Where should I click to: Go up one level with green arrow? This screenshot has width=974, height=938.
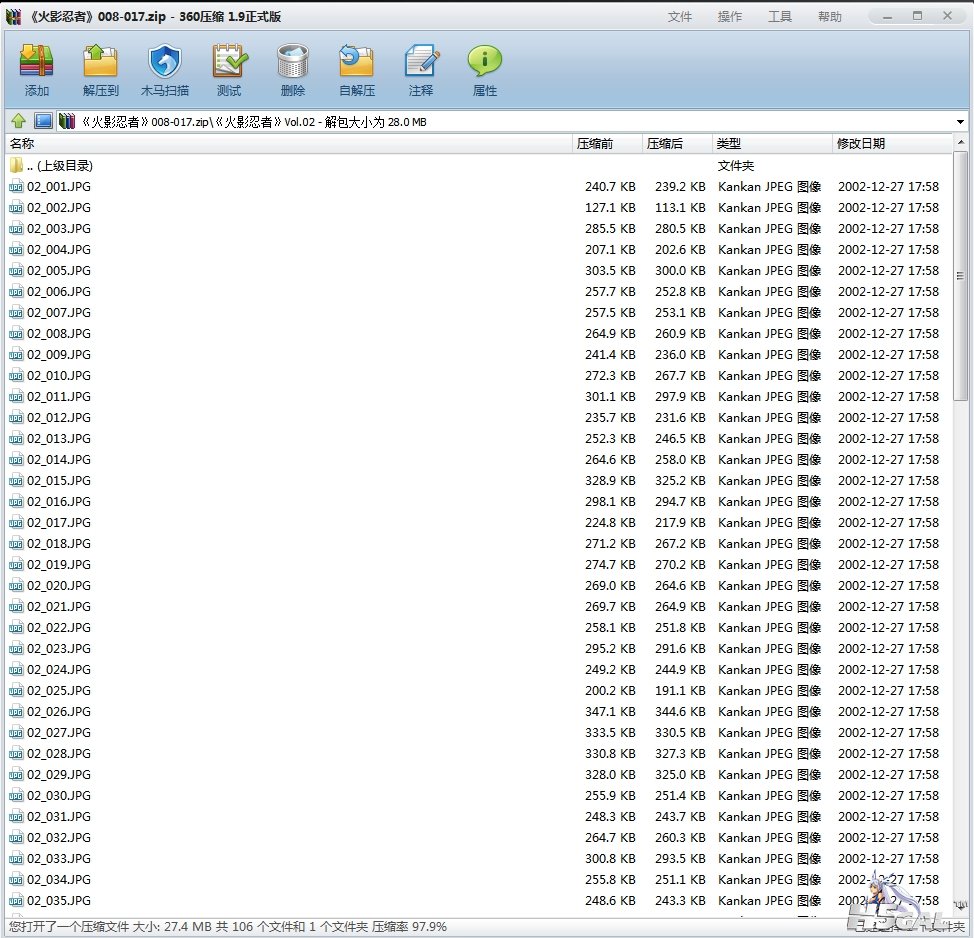18,121
